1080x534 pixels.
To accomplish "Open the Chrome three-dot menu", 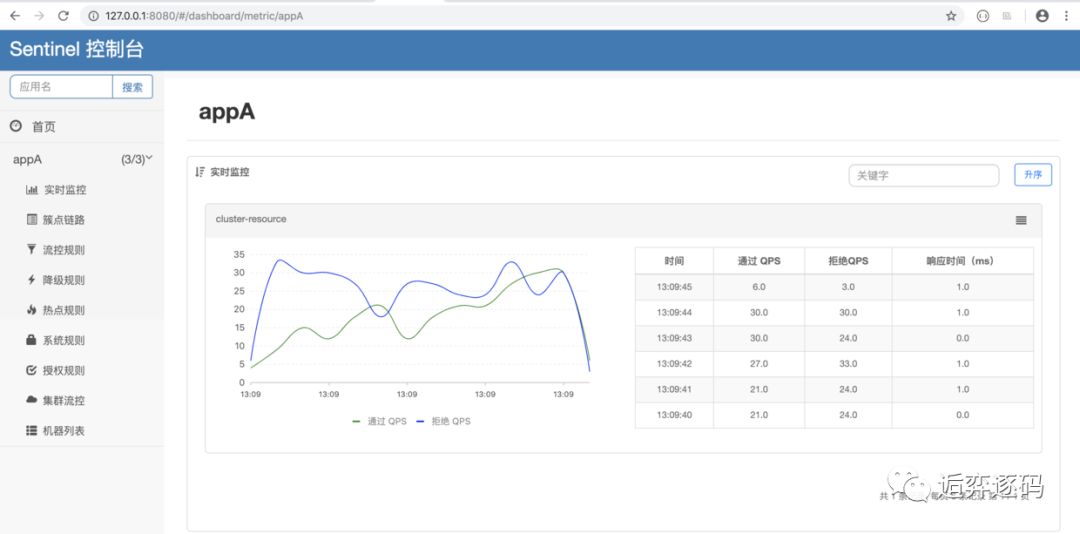I will pos(1066,16).
